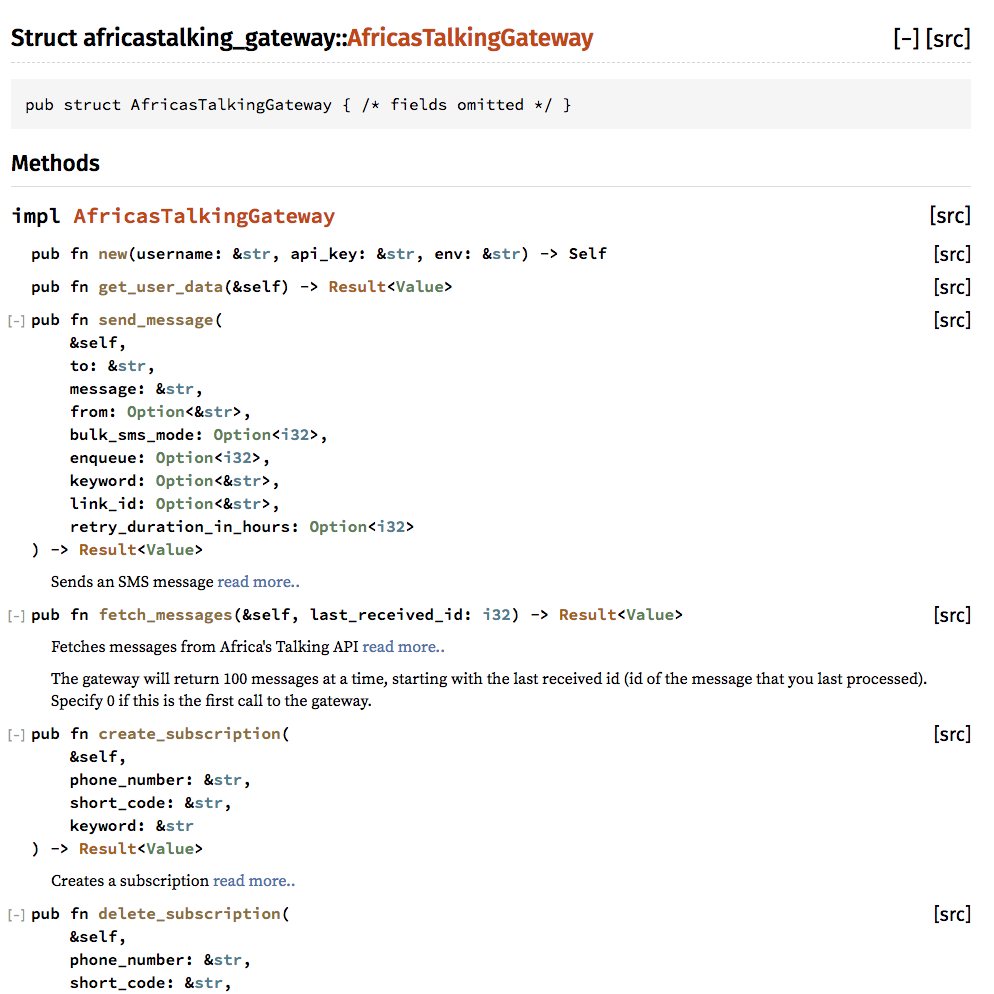
Task: Click i32 type in bulk_sms_mode parameter
Action: (295, 435)
